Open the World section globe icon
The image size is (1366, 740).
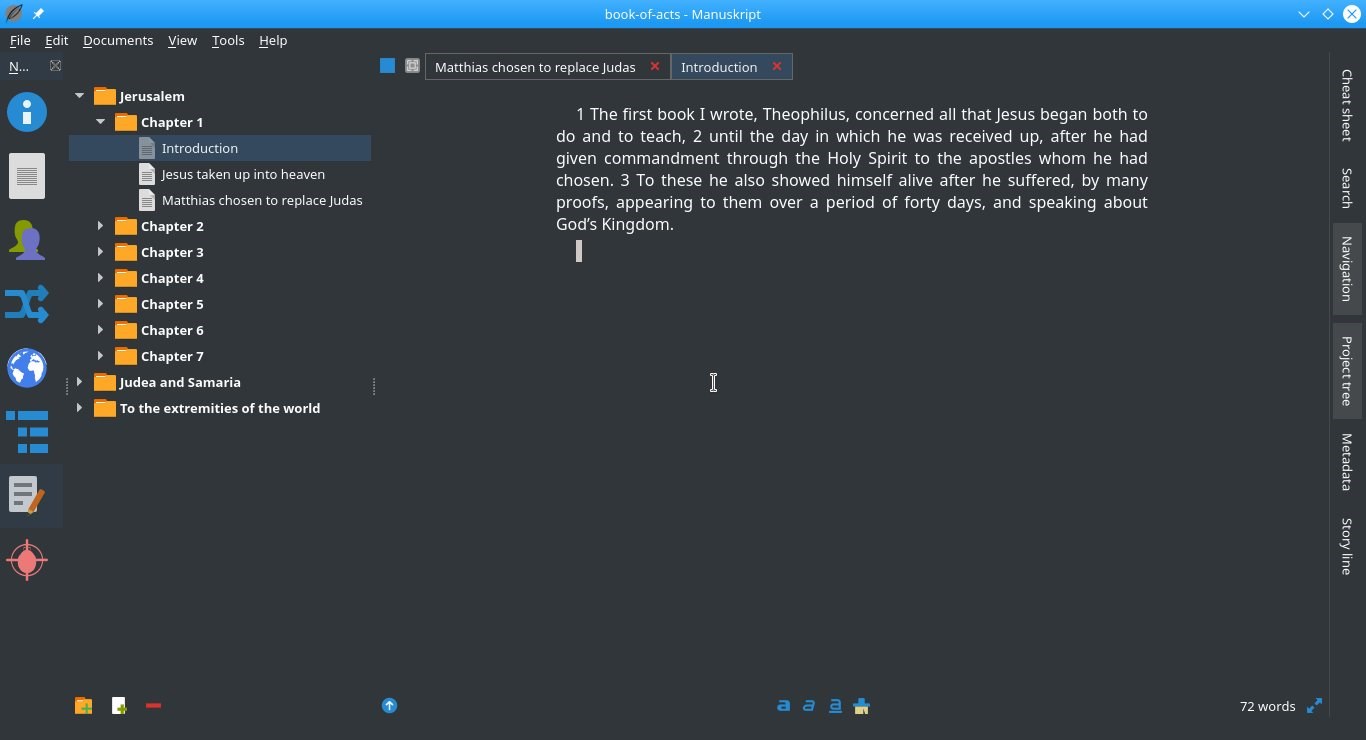[27, 368]
